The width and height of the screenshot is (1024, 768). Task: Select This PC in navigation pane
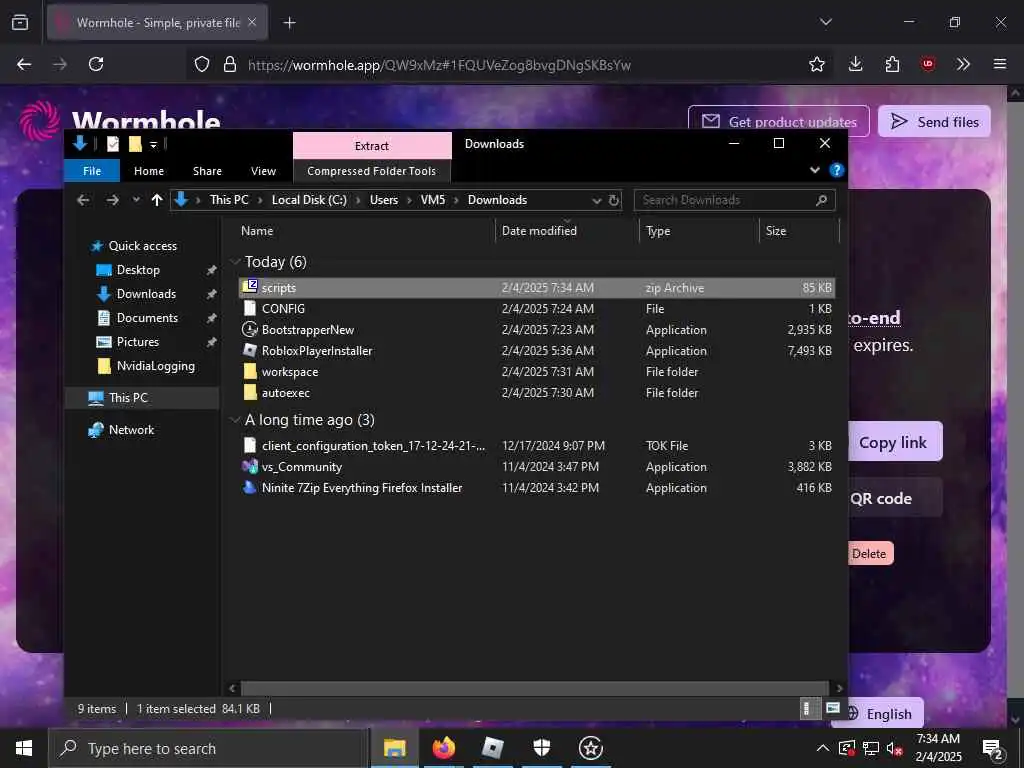click(x=128, y=398)
